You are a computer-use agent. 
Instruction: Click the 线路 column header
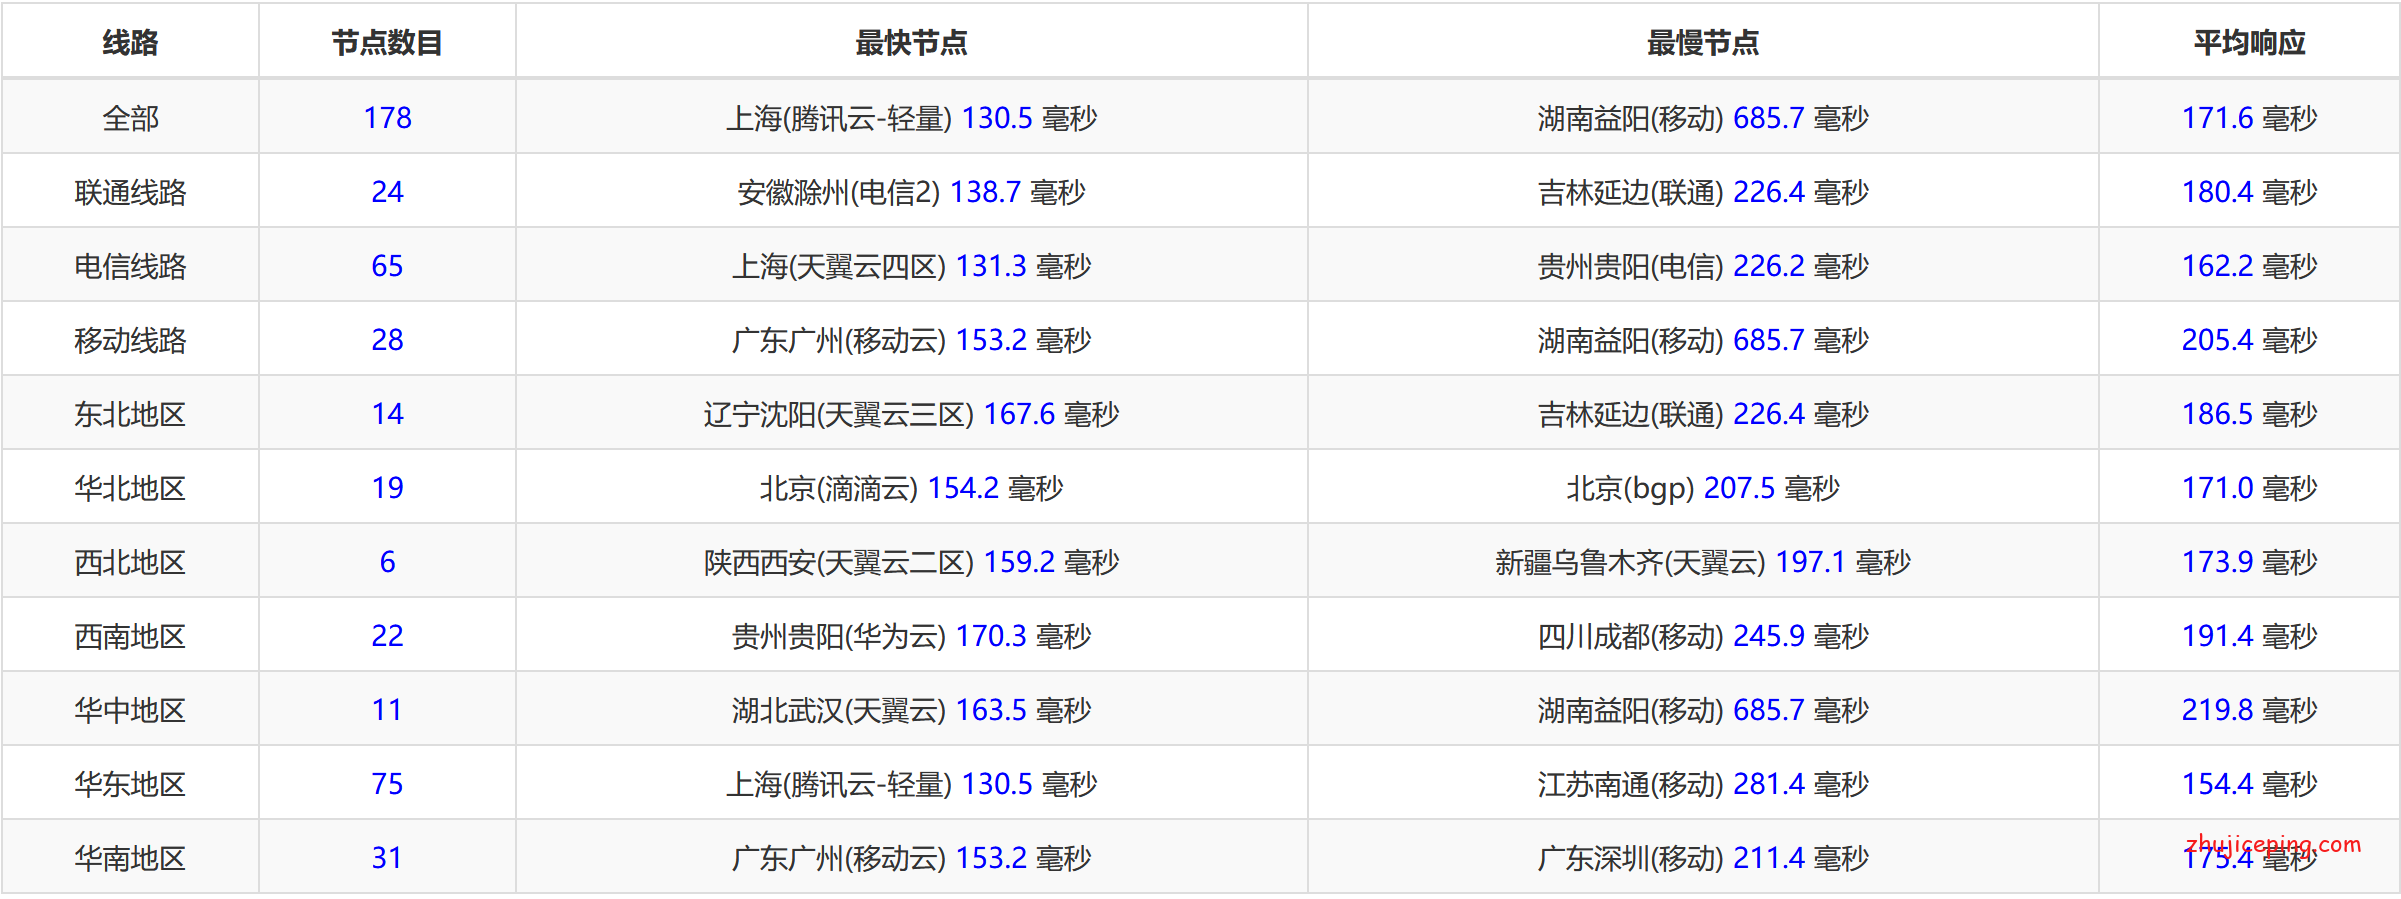130,42
